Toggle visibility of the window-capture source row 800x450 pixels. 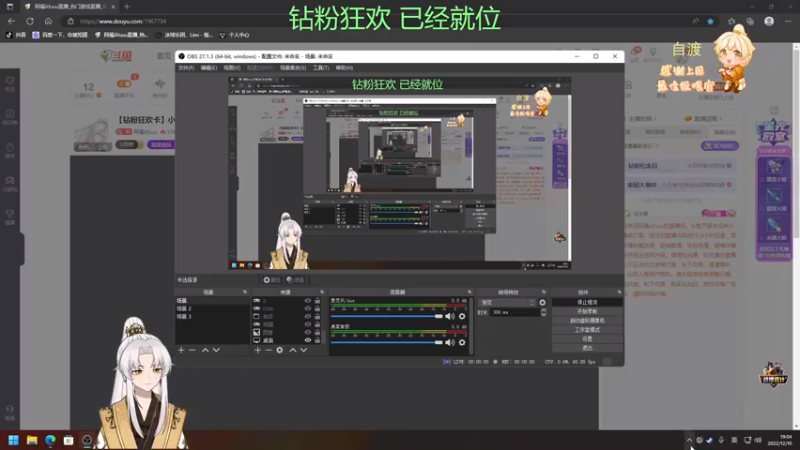308,316
